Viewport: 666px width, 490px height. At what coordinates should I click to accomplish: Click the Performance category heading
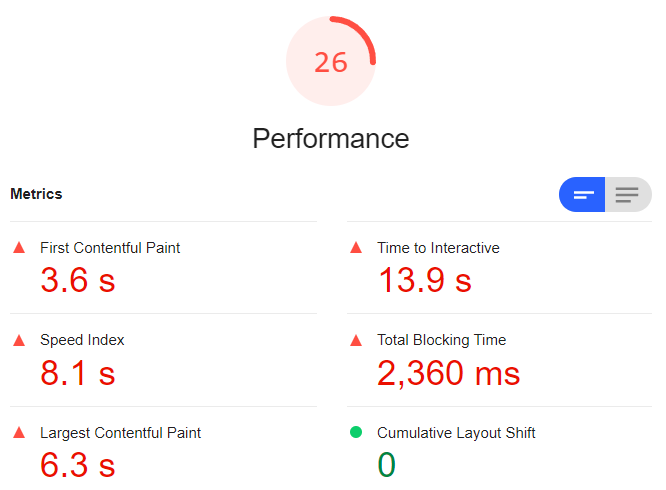pos(331,138)
